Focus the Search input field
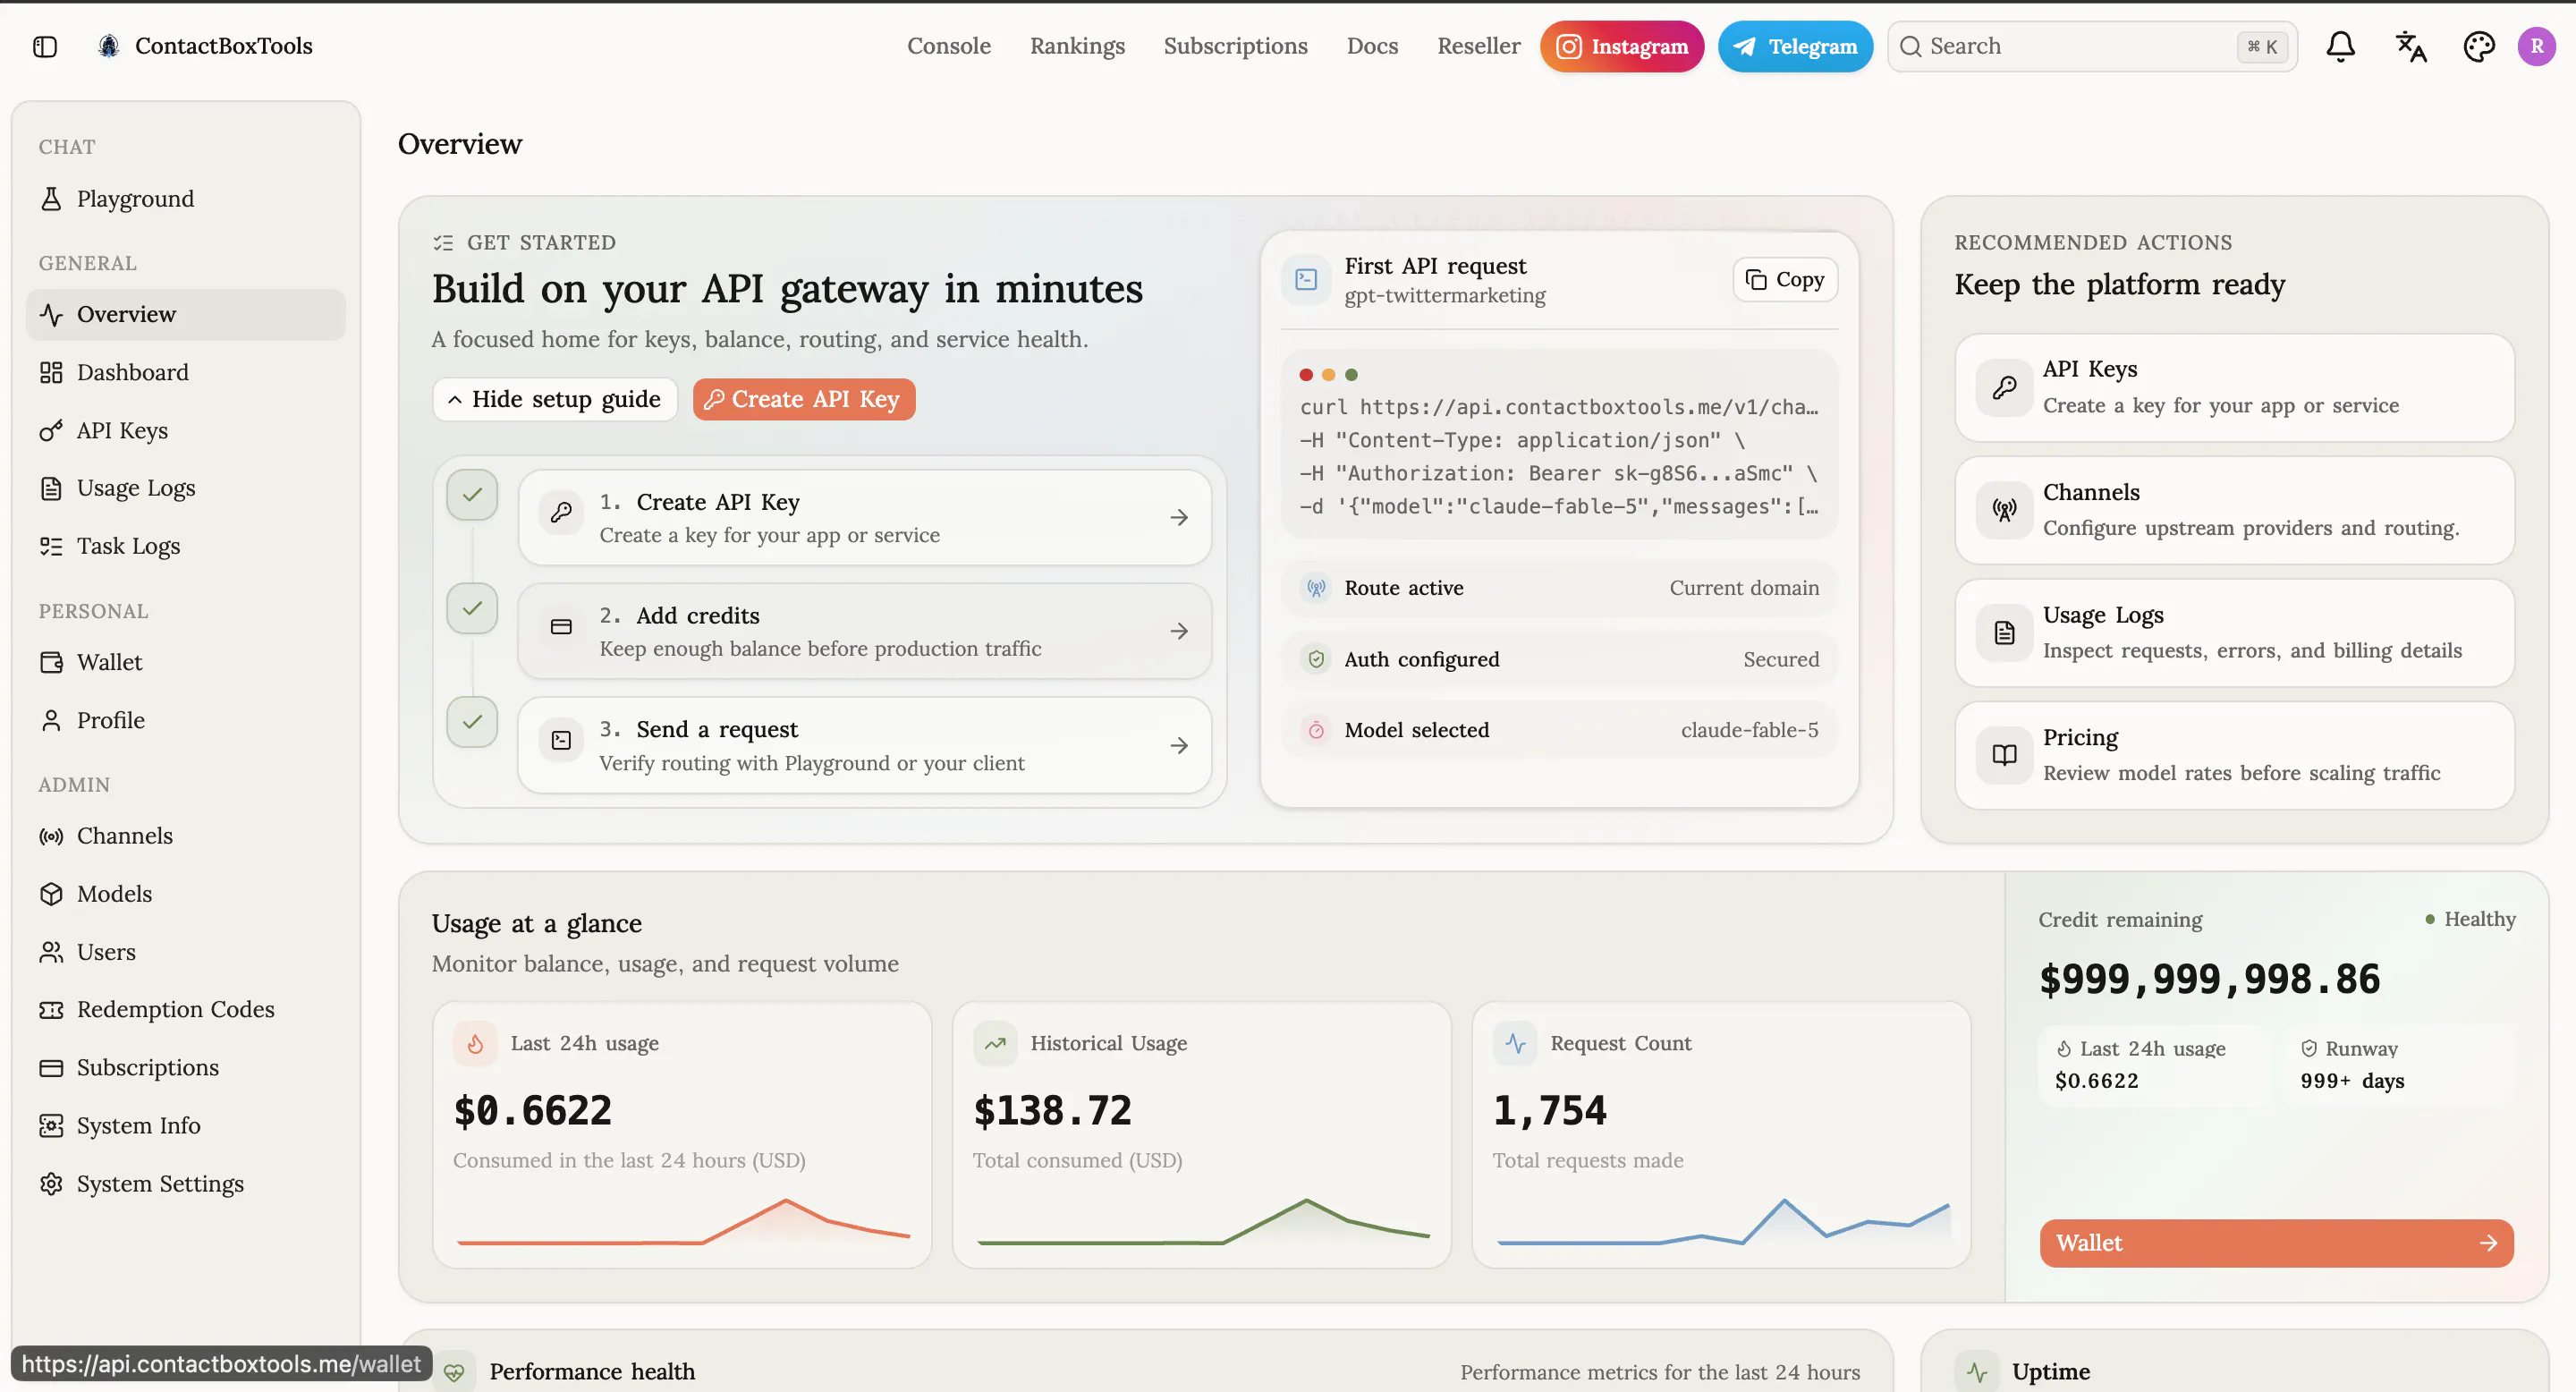This screenshot has width=2576, height=1392. (2092, 47)
